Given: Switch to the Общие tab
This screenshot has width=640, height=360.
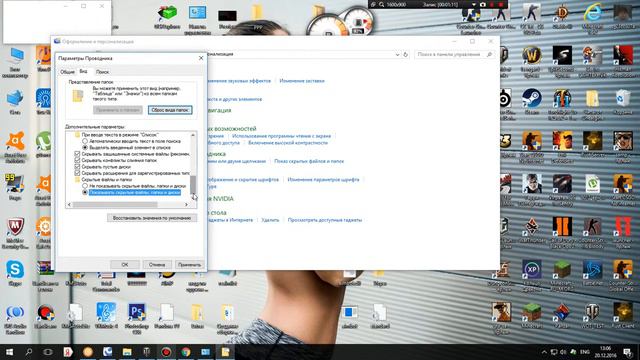Looking at the screenshot, I should point(67,72).
